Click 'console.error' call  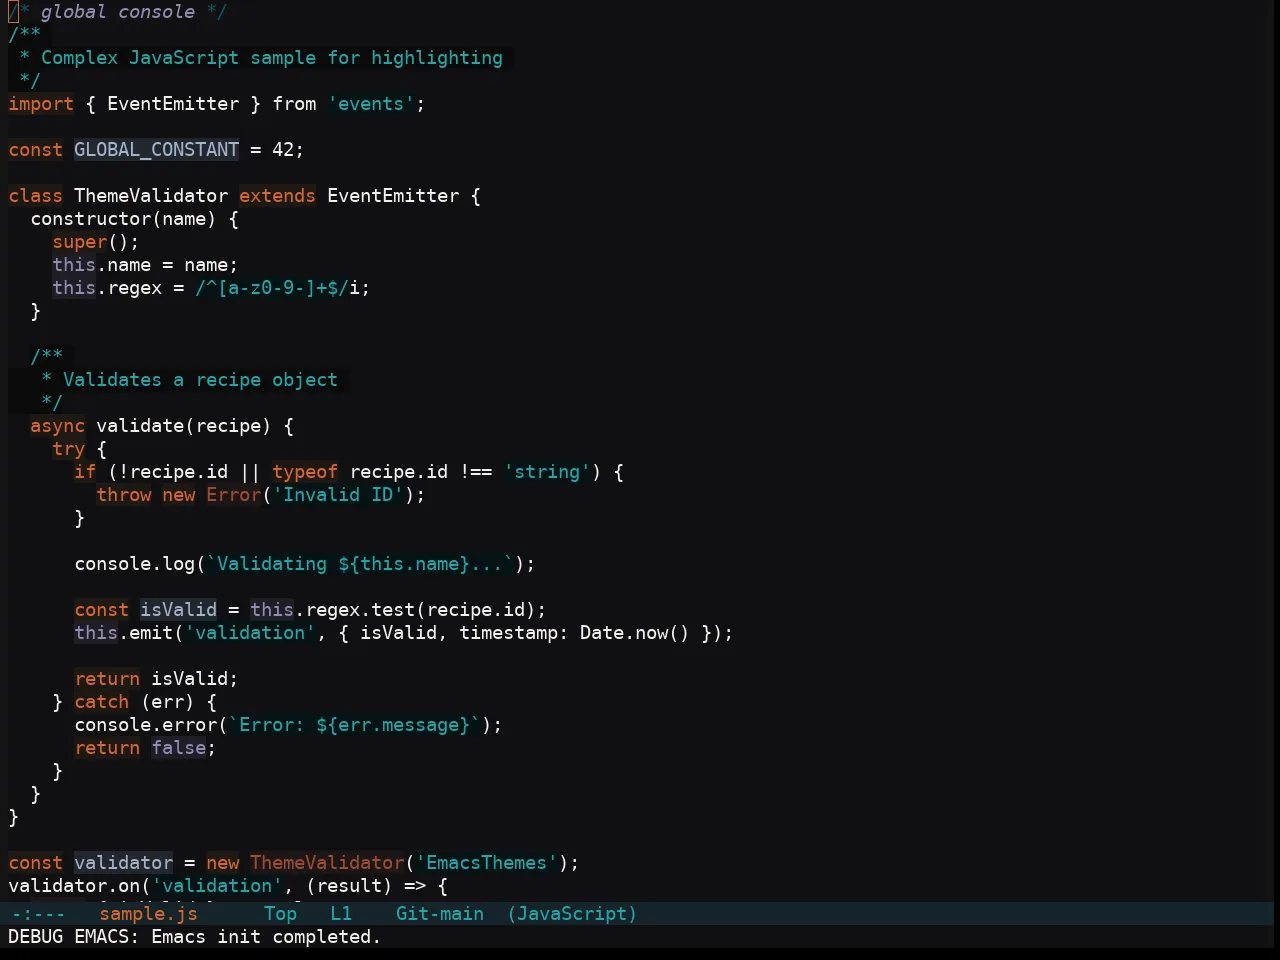click(x=145, y=725)
